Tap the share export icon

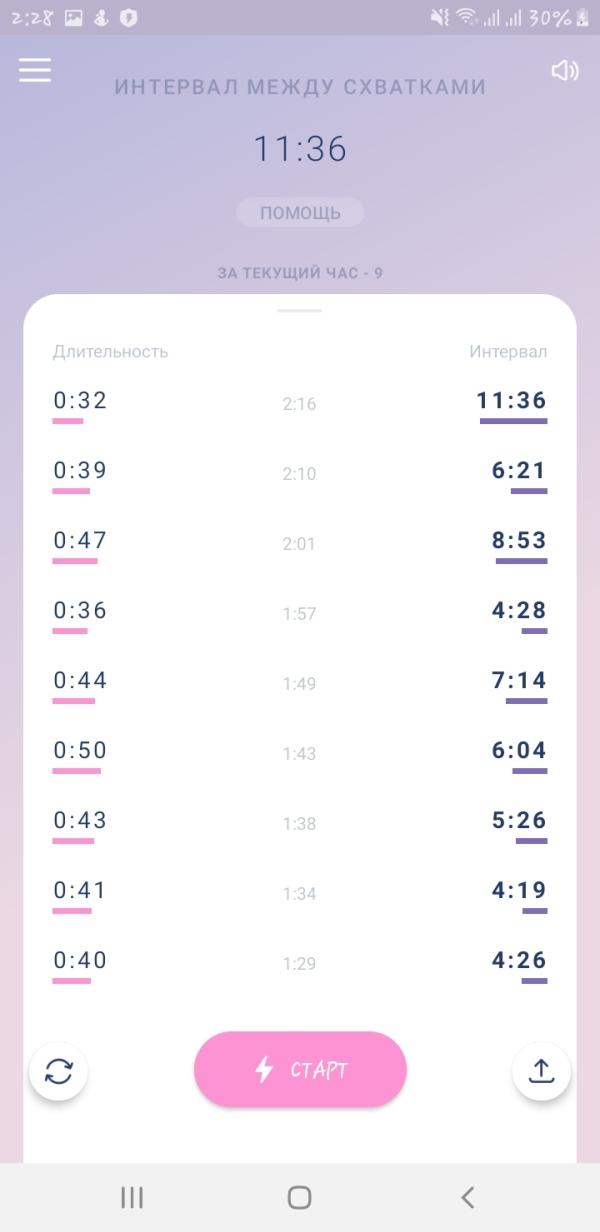click(x=541, y=1071)
